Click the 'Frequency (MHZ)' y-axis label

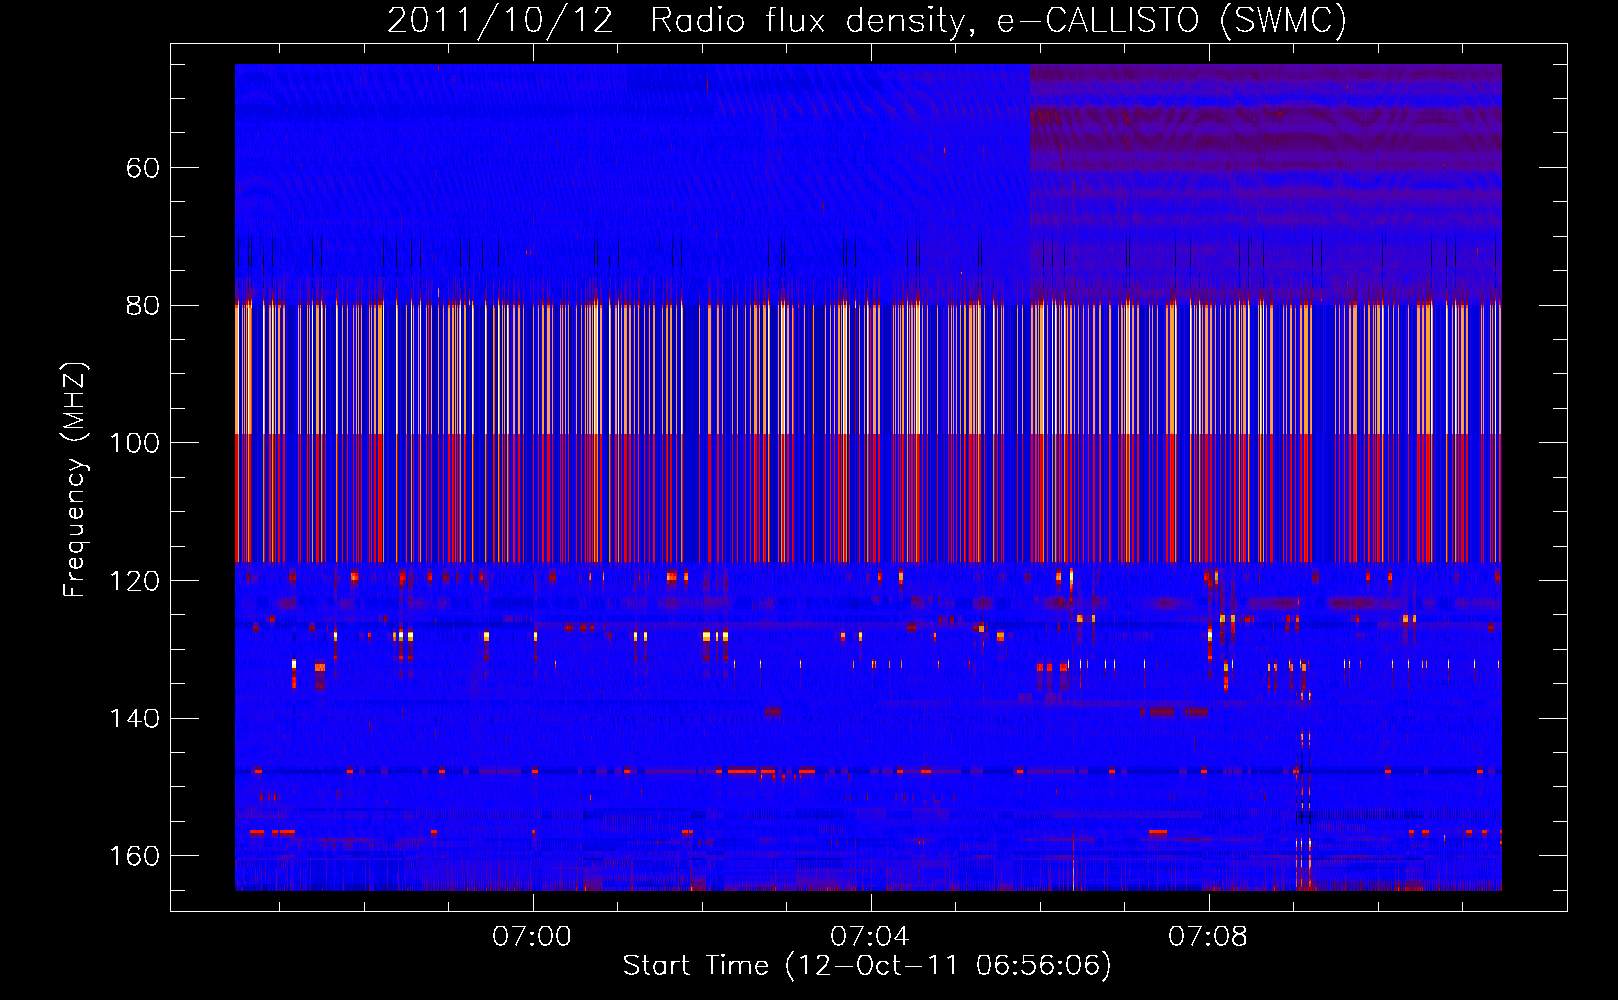pyautogui.click(x=75, y=480)
